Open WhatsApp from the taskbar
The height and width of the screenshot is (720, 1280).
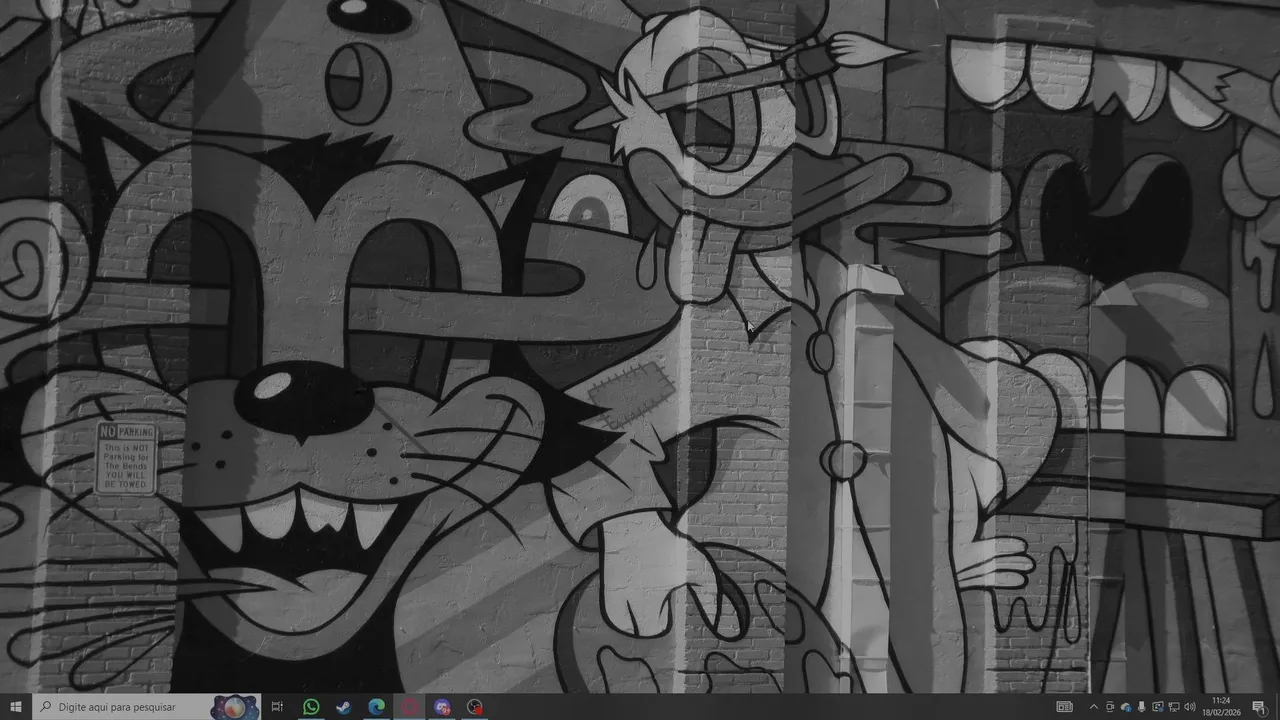[311, 707]
